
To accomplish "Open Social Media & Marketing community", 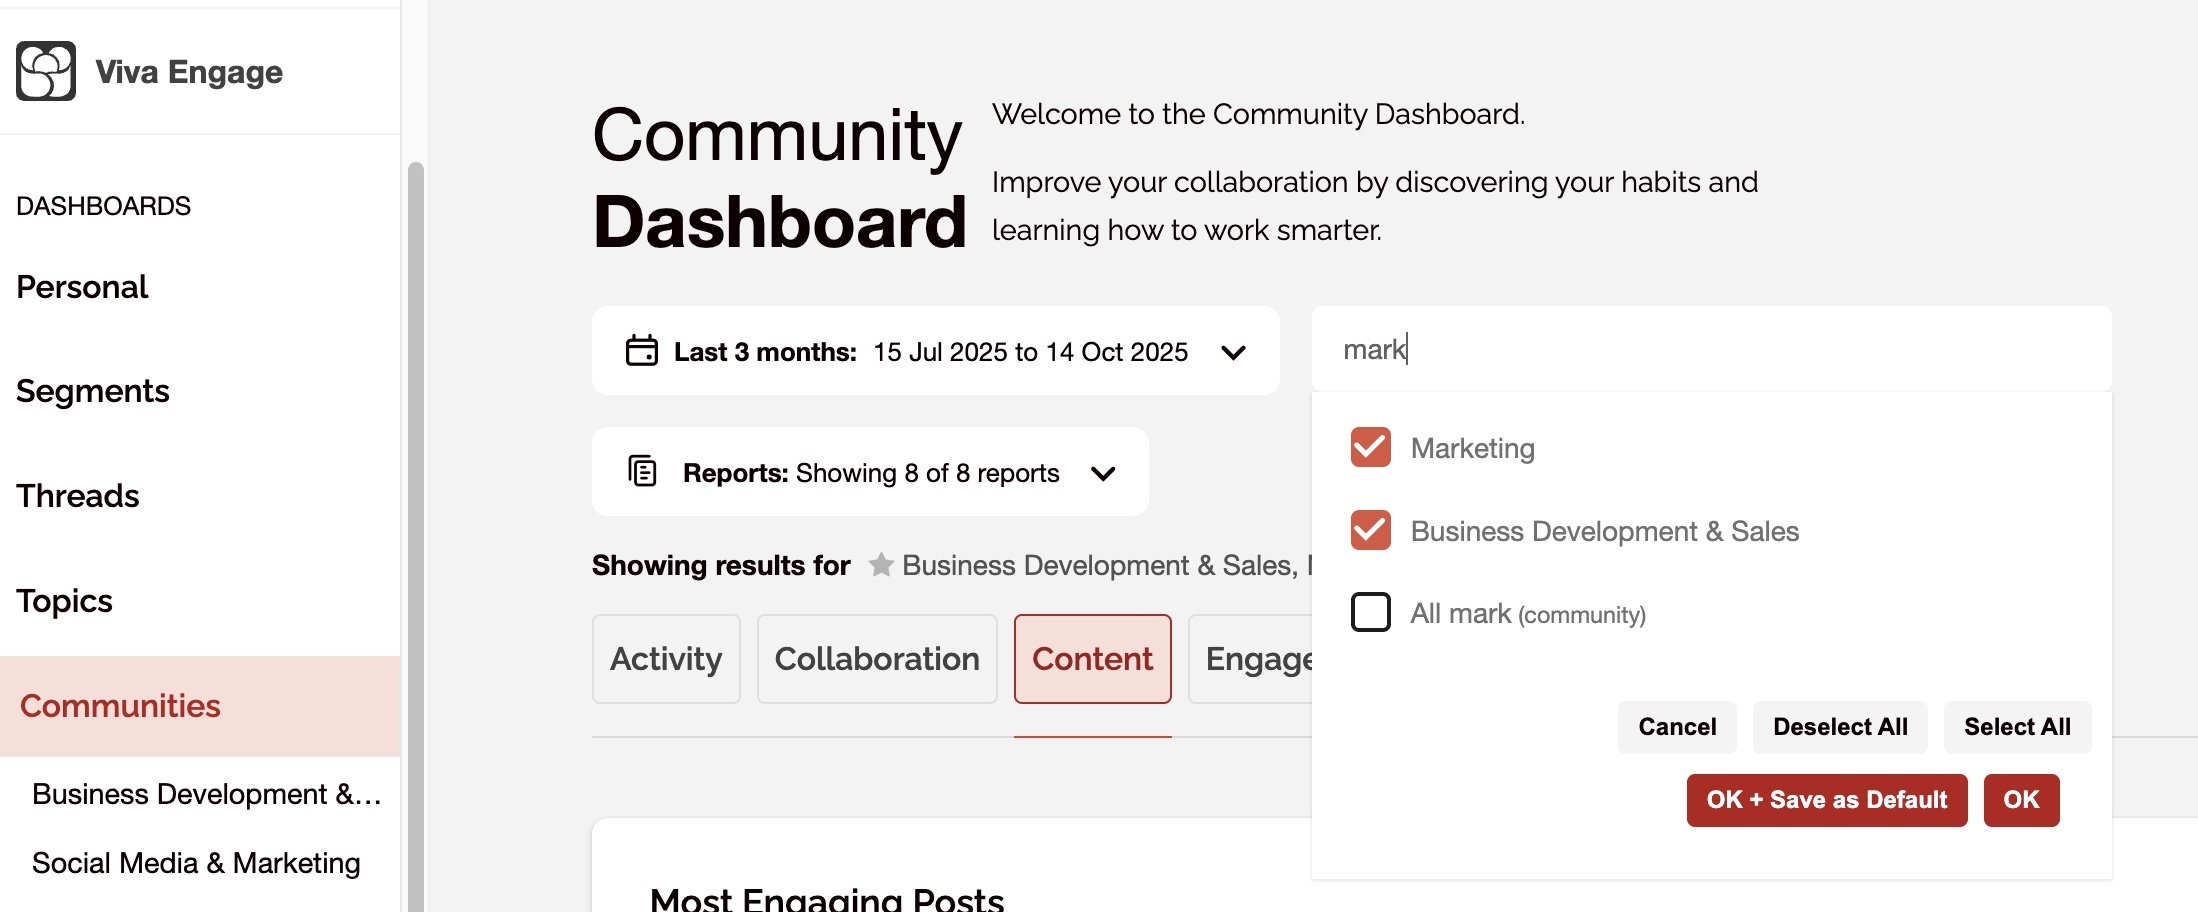I will tap(196, 863).
